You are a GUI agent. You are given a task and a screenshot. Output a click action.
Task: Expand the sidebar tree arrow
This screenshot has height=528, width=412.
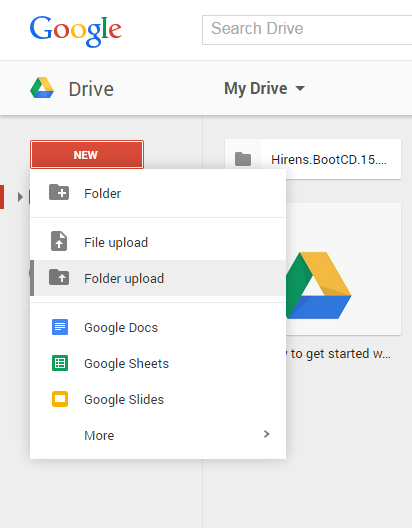pos(20,197)
